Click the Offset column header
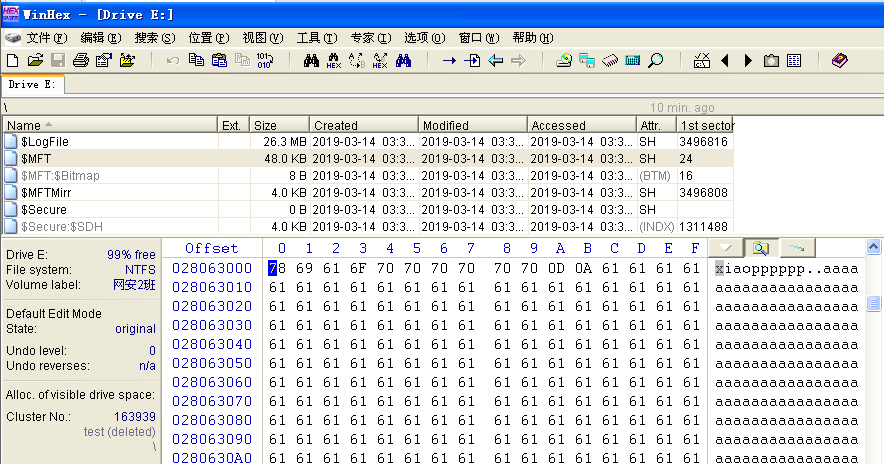 211,248
